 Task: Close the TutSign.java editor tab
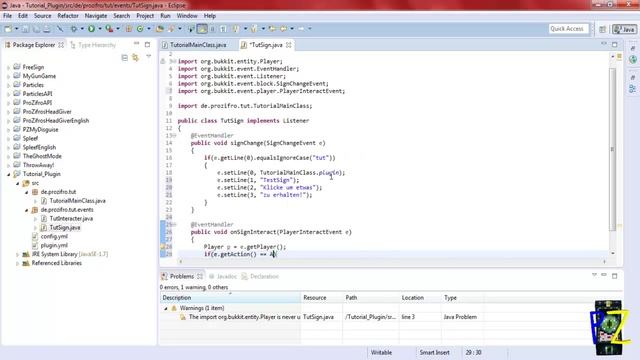coord(289,45)
